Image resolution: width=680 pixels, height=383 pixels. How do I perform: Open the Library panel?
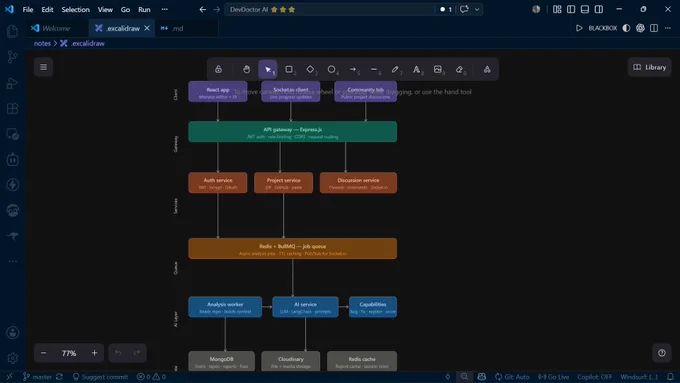click(x=649, y=67)
